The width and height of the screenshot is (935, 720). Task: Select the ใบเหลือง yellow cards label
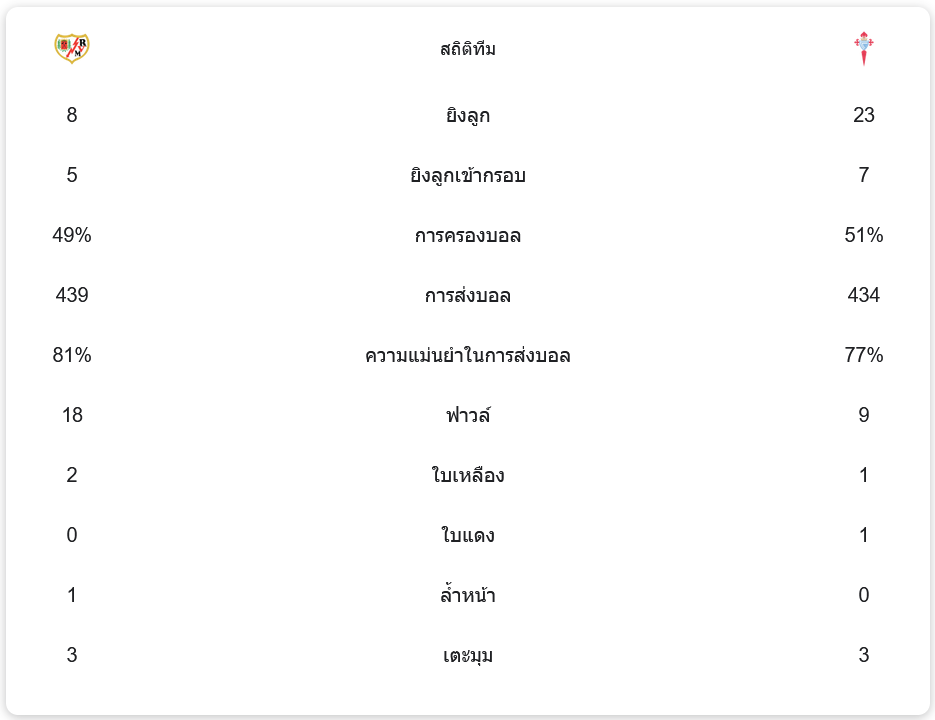[468, 476]
